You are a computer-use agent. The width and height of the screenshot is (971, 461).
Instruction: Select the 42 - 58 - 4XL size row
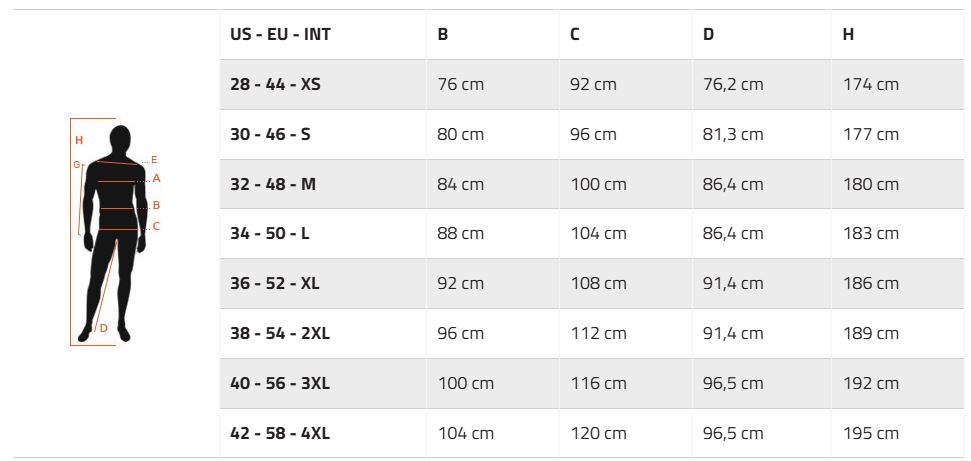pyautogui.click(x=591, y=433)
